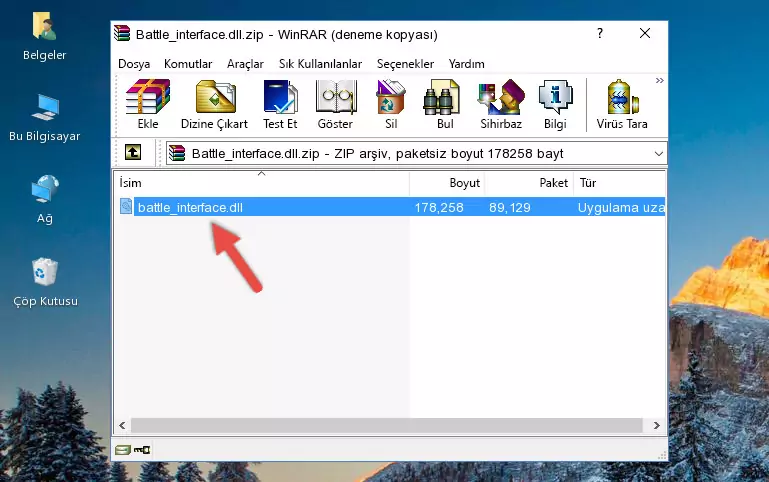
Task: Click the horizontal scrollbar right arrow
Action: (x=656, y=425)
